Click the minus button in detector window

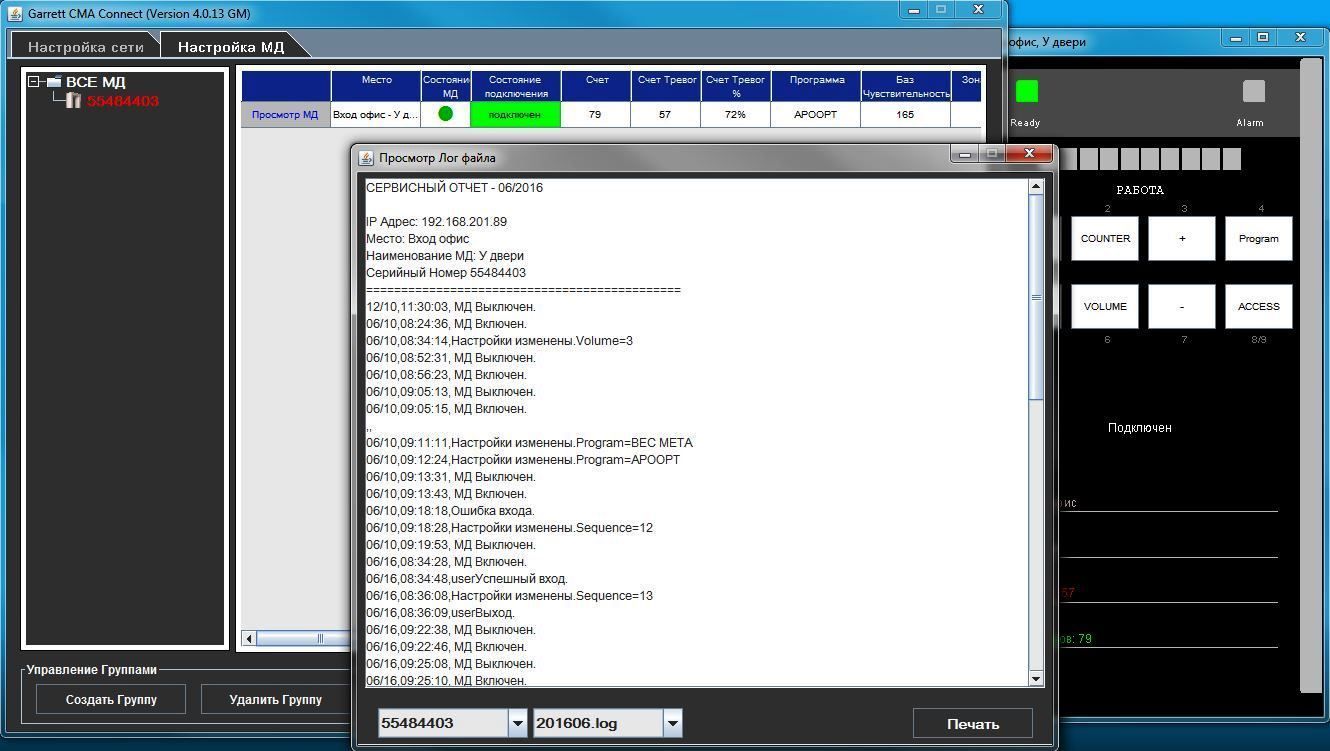point(1182,307)
